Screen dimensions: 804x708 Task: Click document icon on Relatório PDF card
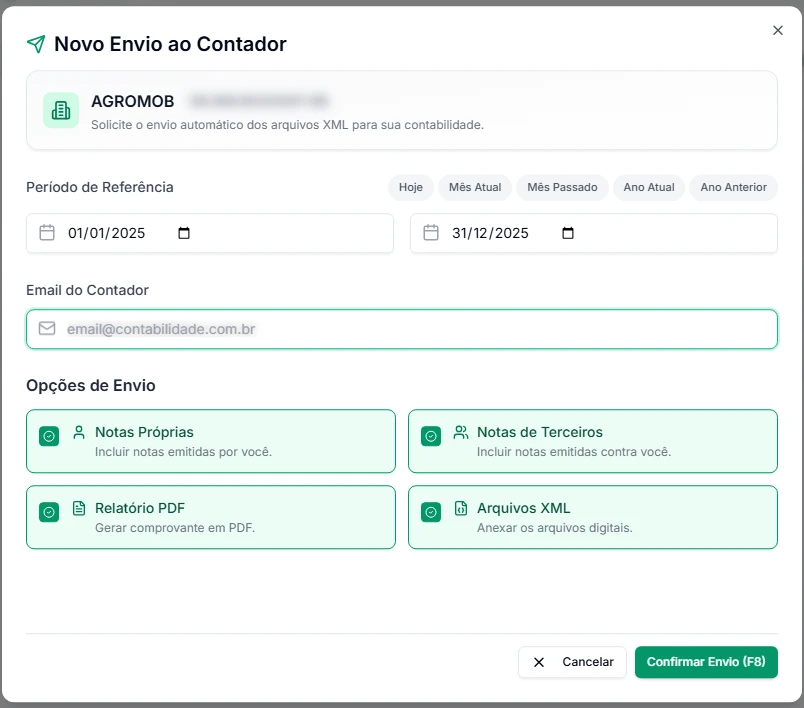click(x=79, y=508)
